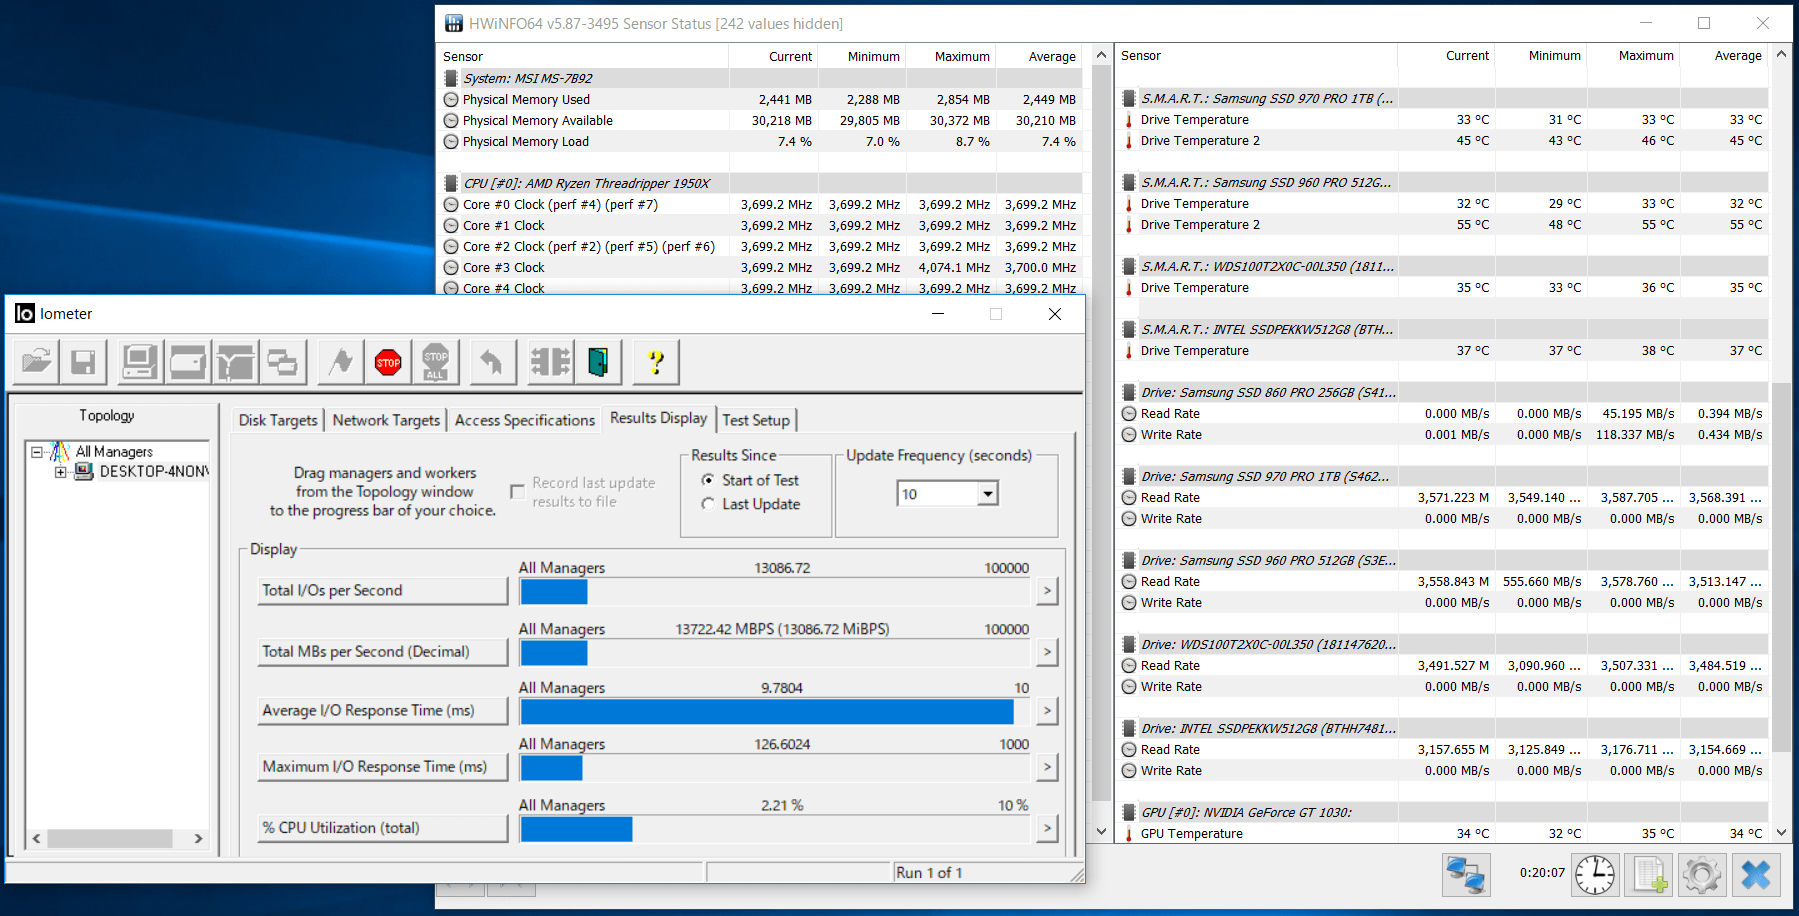Click the All Managers tree icon
Screen dimensions: 1799x916
pos(60,452)
